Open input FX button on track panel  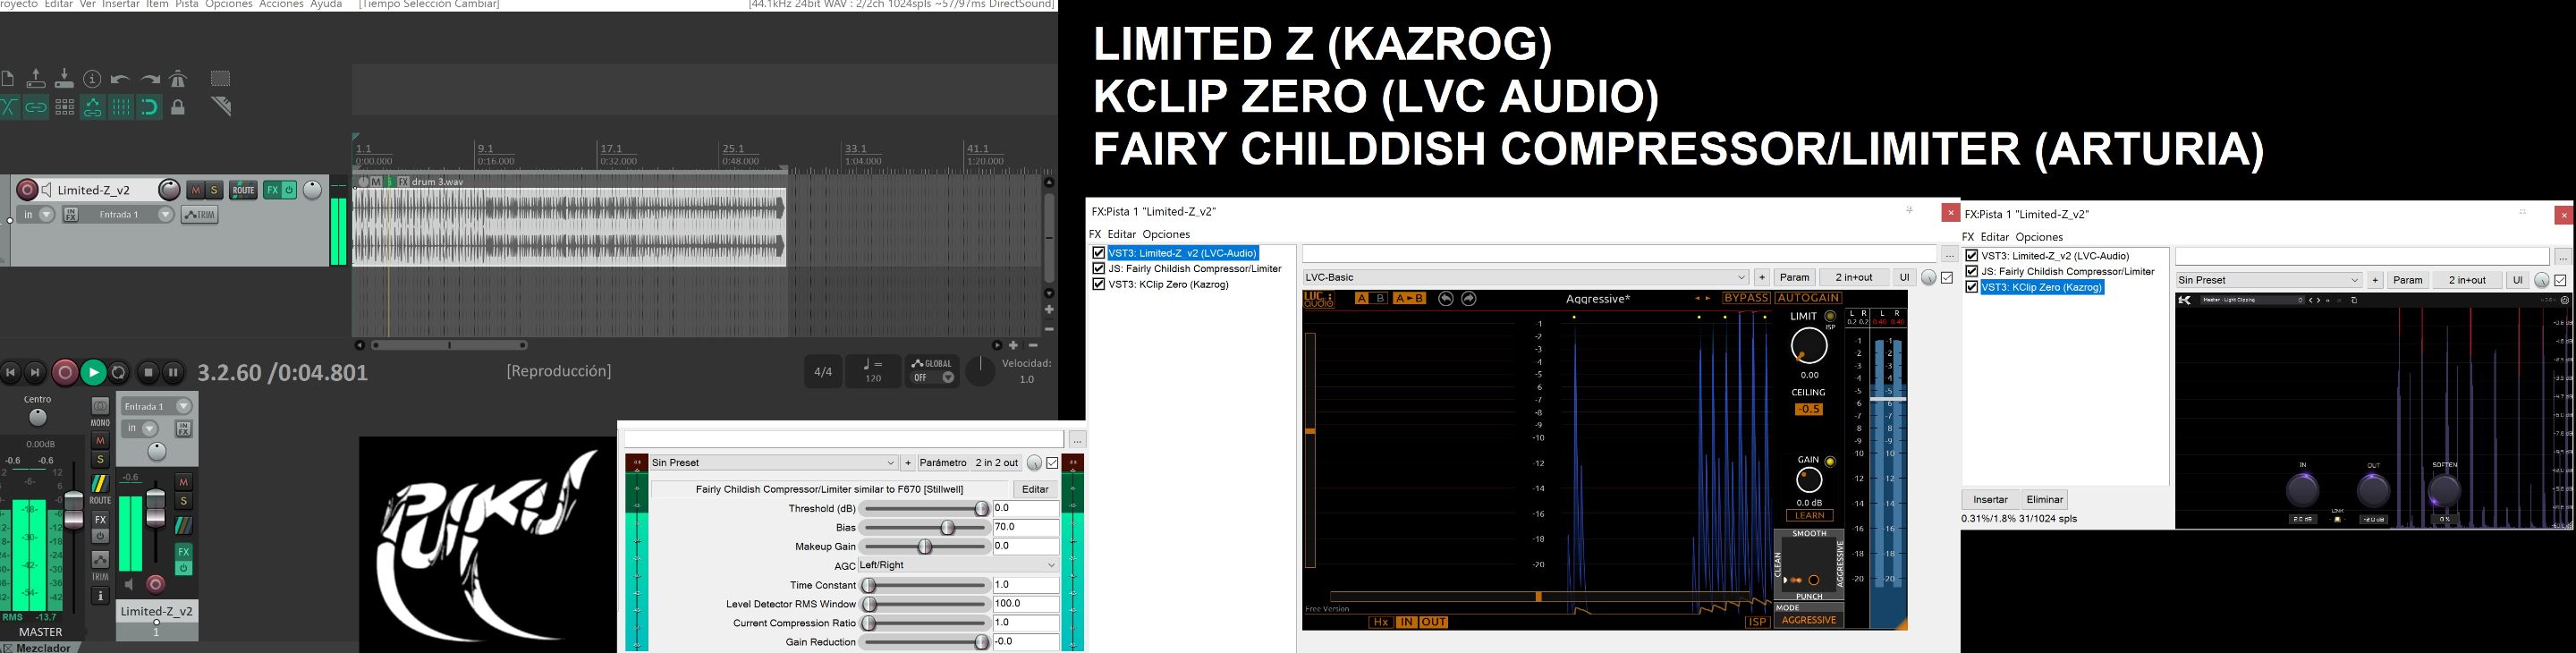point(71,215)
